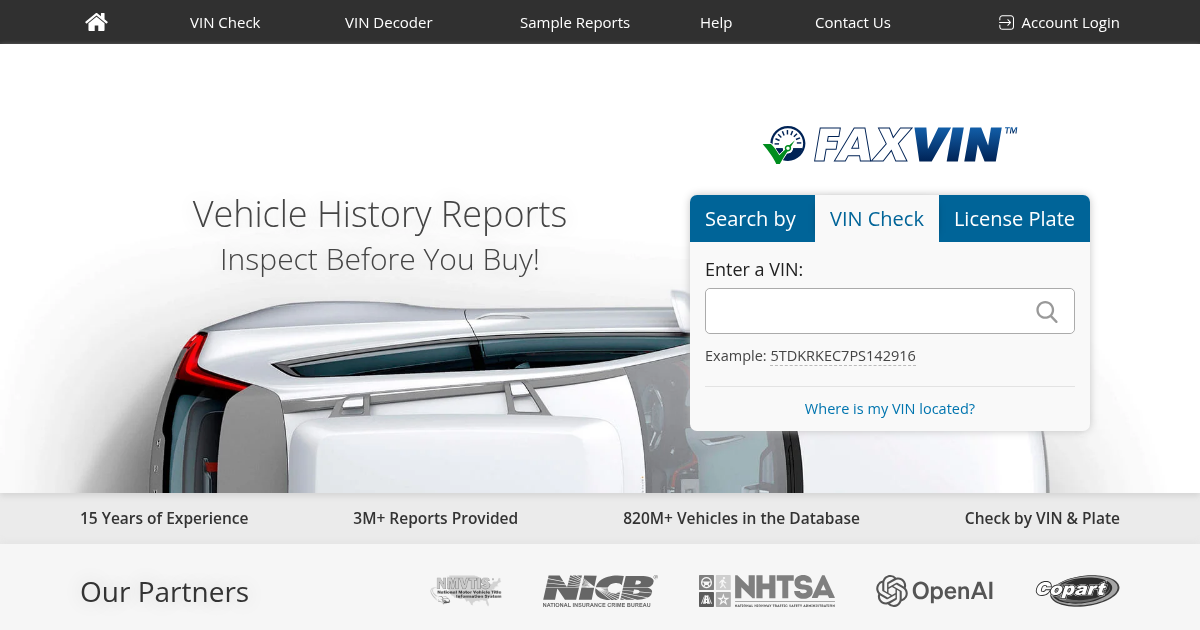Click the Account Login door icon

coord(1006,22)
